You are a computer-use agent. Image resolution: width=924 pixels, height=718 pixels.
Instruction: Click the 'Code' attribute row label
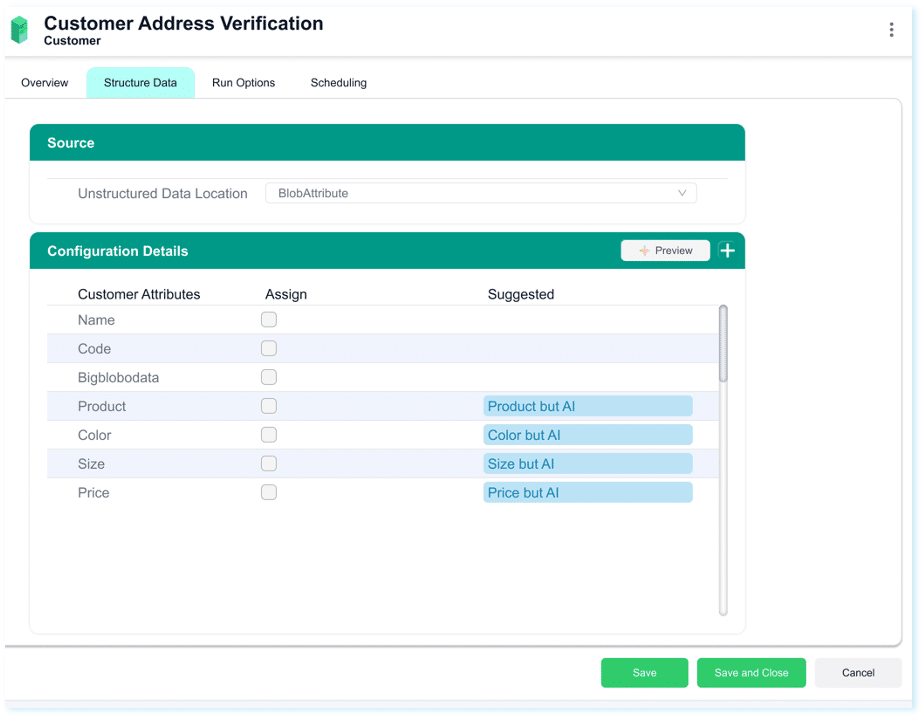point(94,349)
